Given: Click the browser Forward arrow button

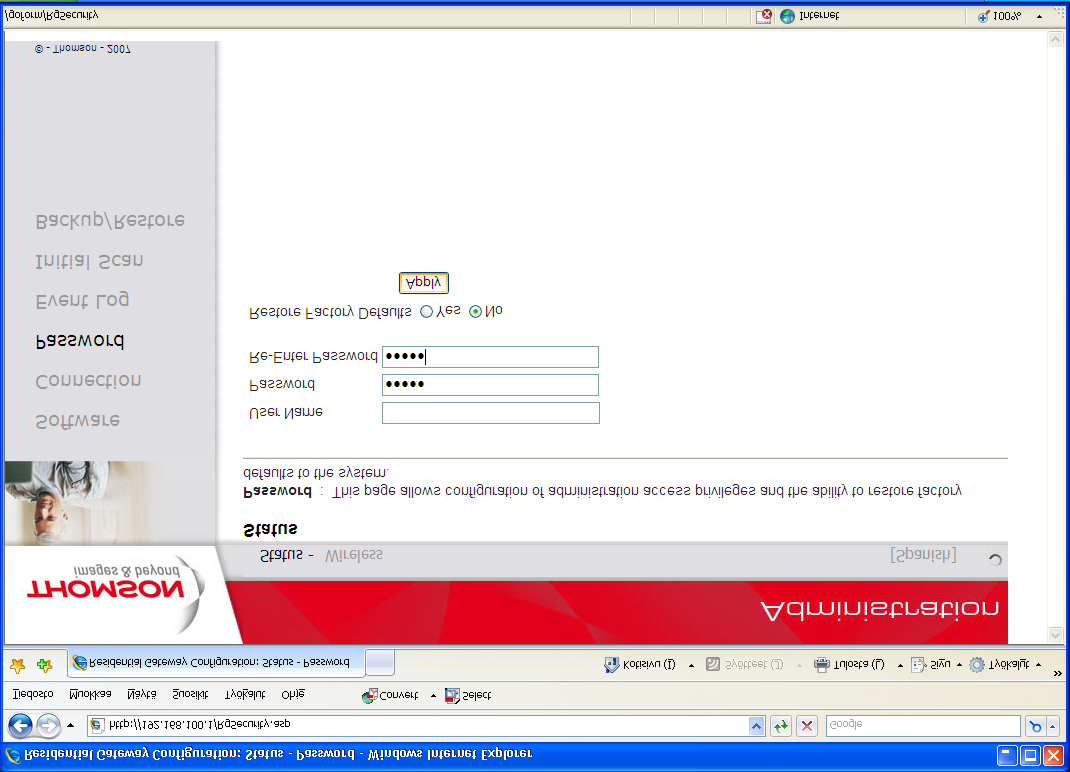Looking at the screenshot, I should 48,725.
